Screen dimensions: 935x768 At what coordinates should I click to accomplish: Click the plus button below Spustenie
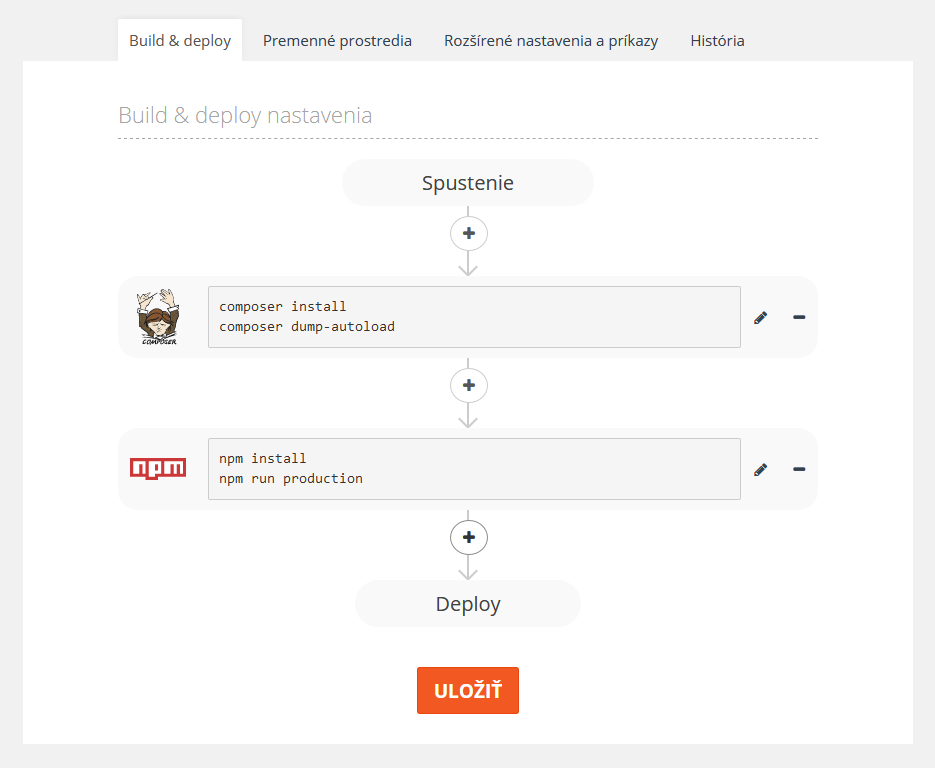click(468, 233)
